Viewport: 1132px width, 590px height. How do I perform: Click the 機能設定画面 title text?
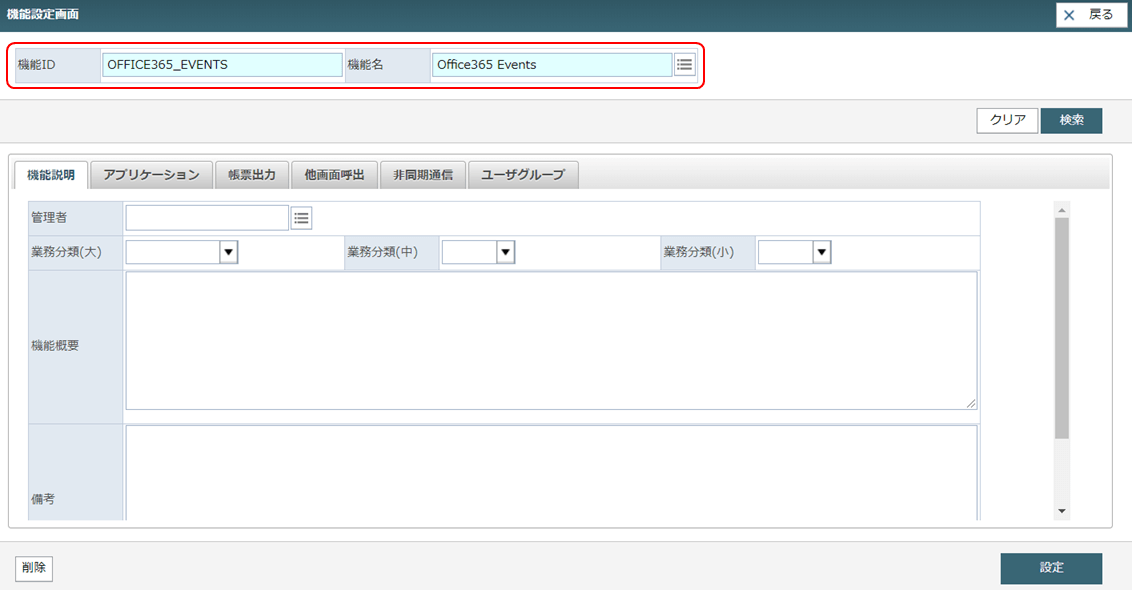tap(43, 14)
